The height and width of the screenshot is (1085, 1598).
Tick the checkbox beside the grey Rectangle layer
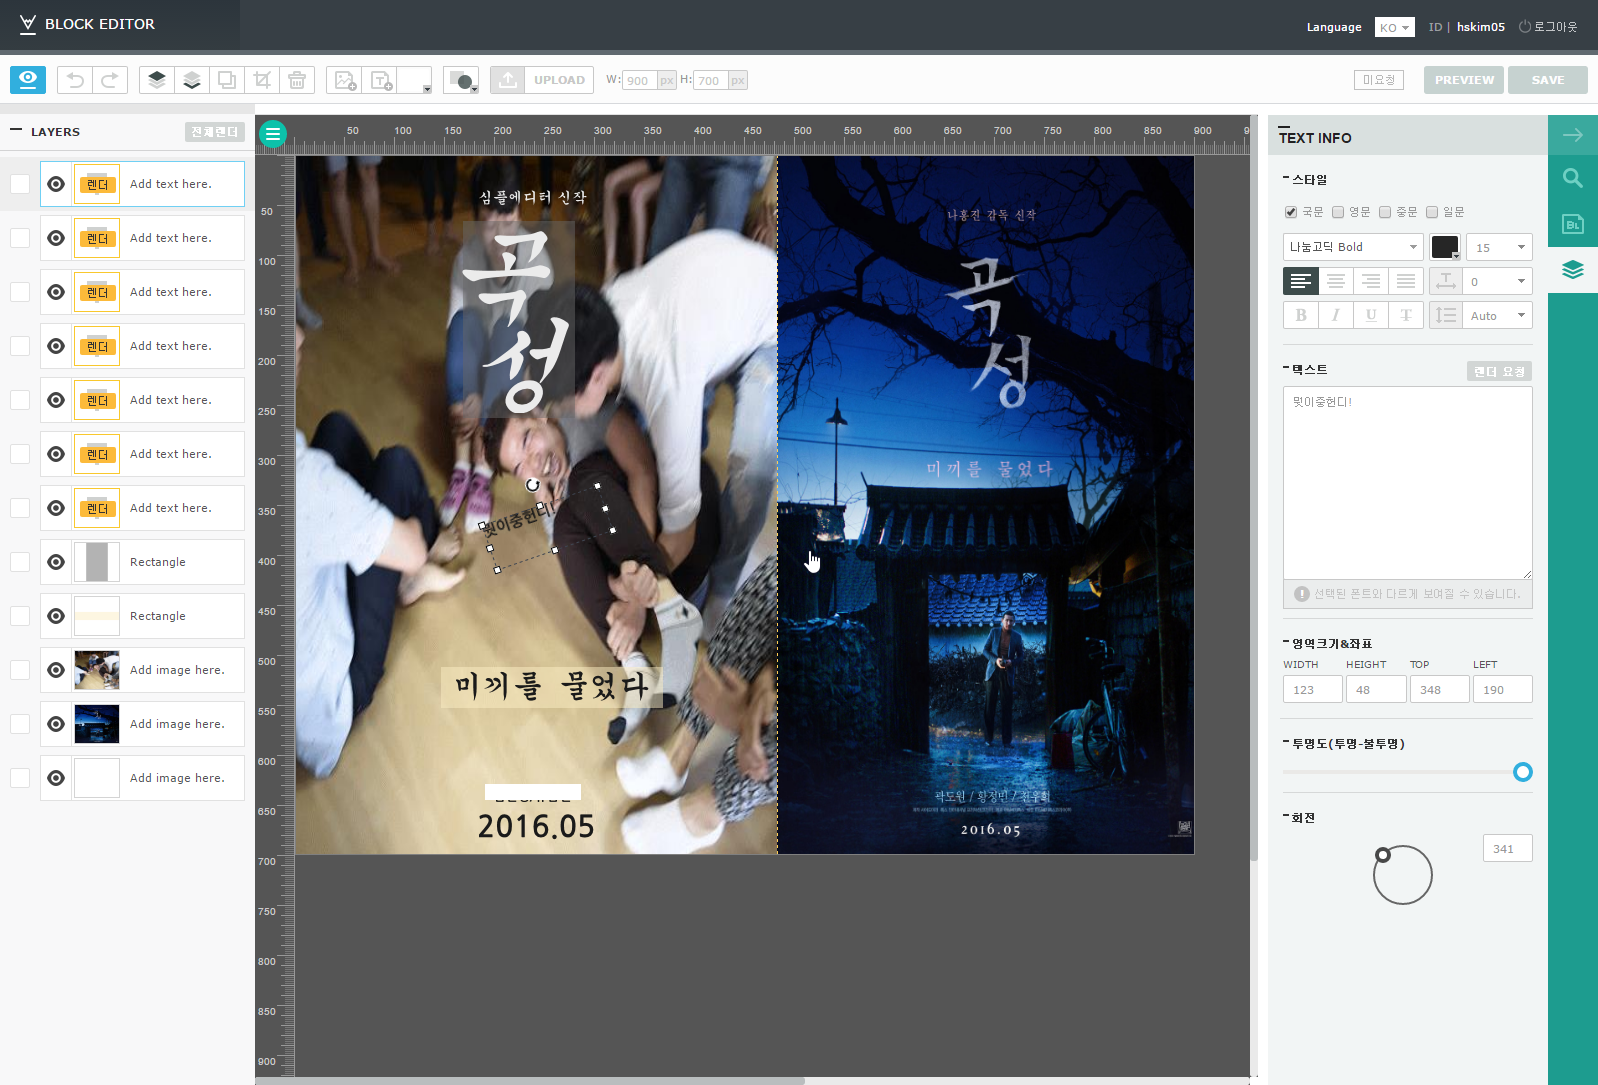tap(20, 562)
